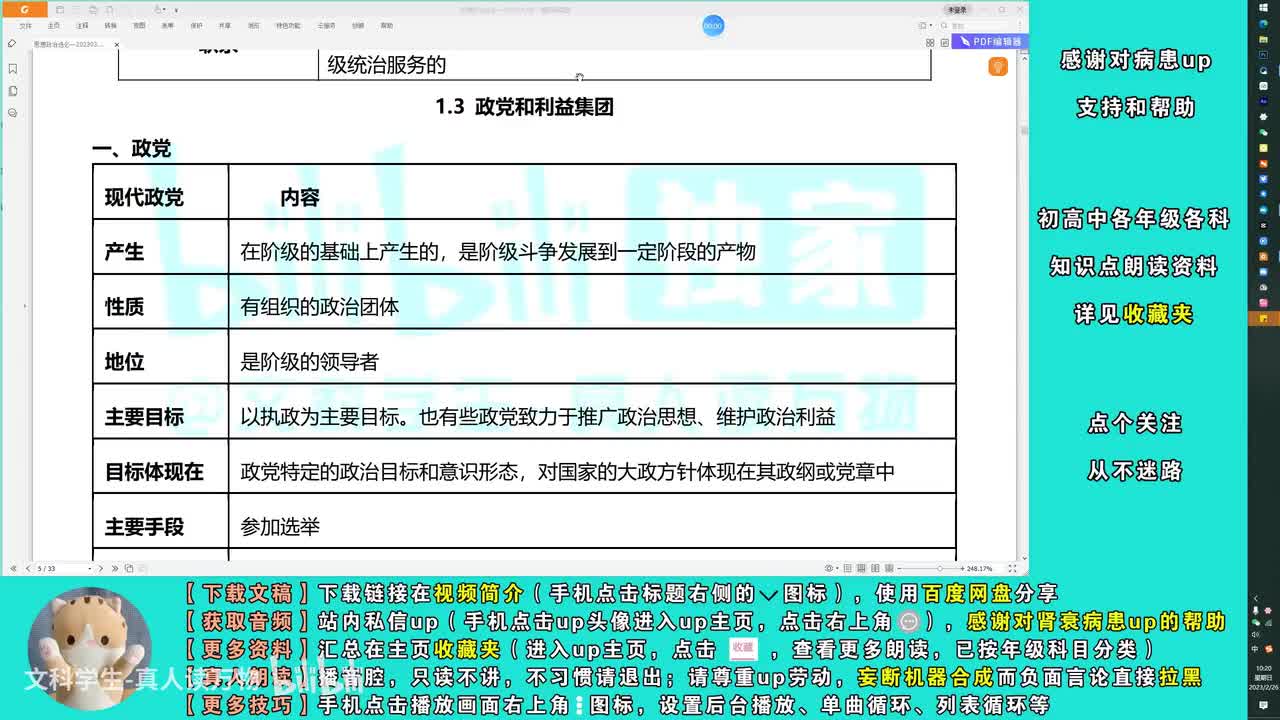Switch to the 注释 ribbon tab
The image size is (1280, 720).
click(82, 25)
